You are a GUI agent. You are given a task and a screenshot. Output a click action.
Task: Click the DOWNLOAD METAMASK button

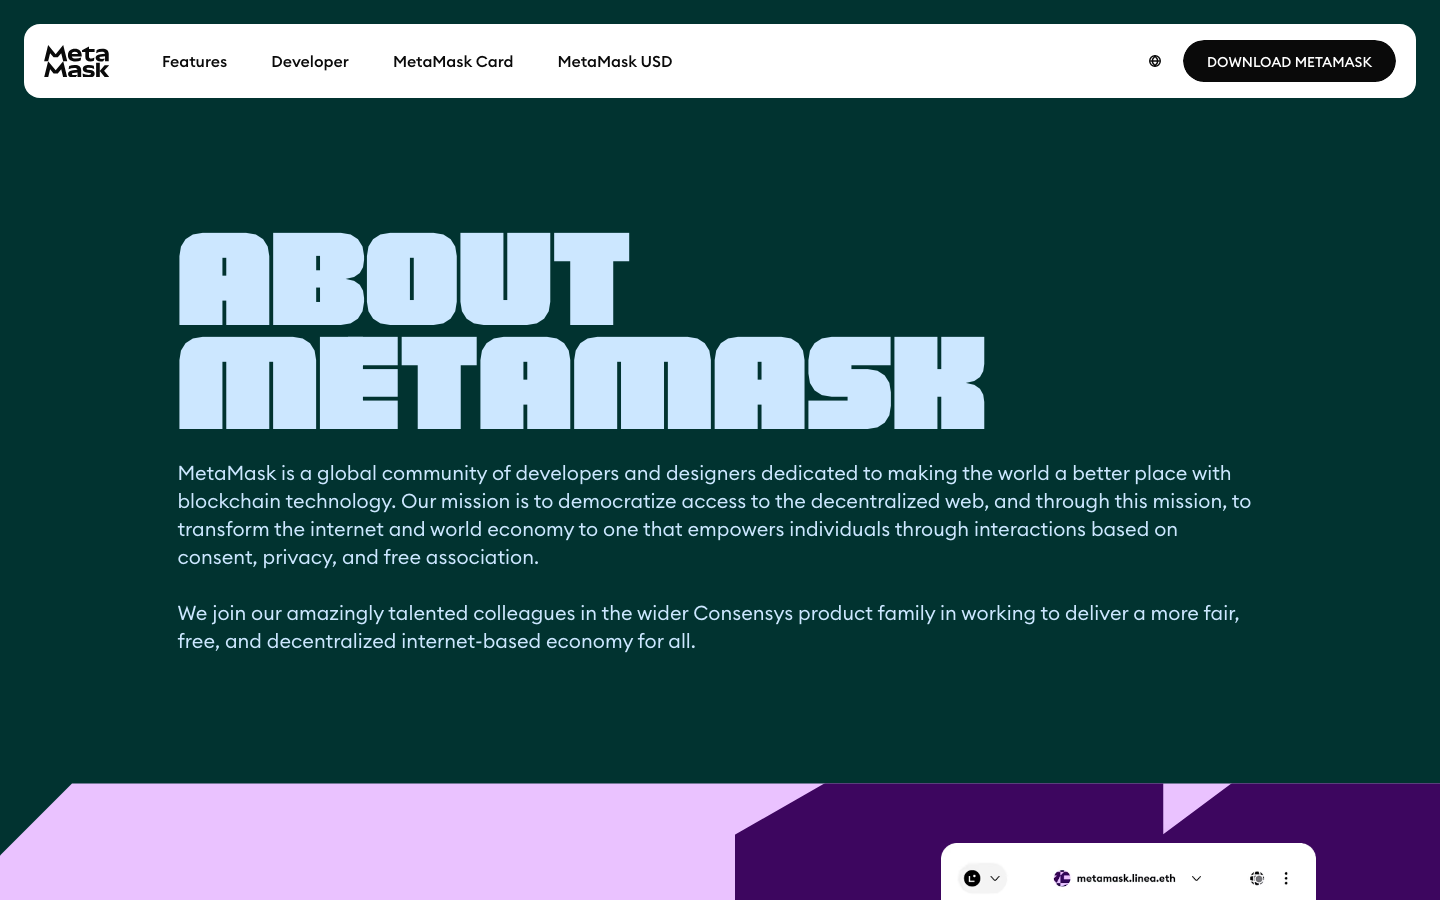coord(1290,61)
